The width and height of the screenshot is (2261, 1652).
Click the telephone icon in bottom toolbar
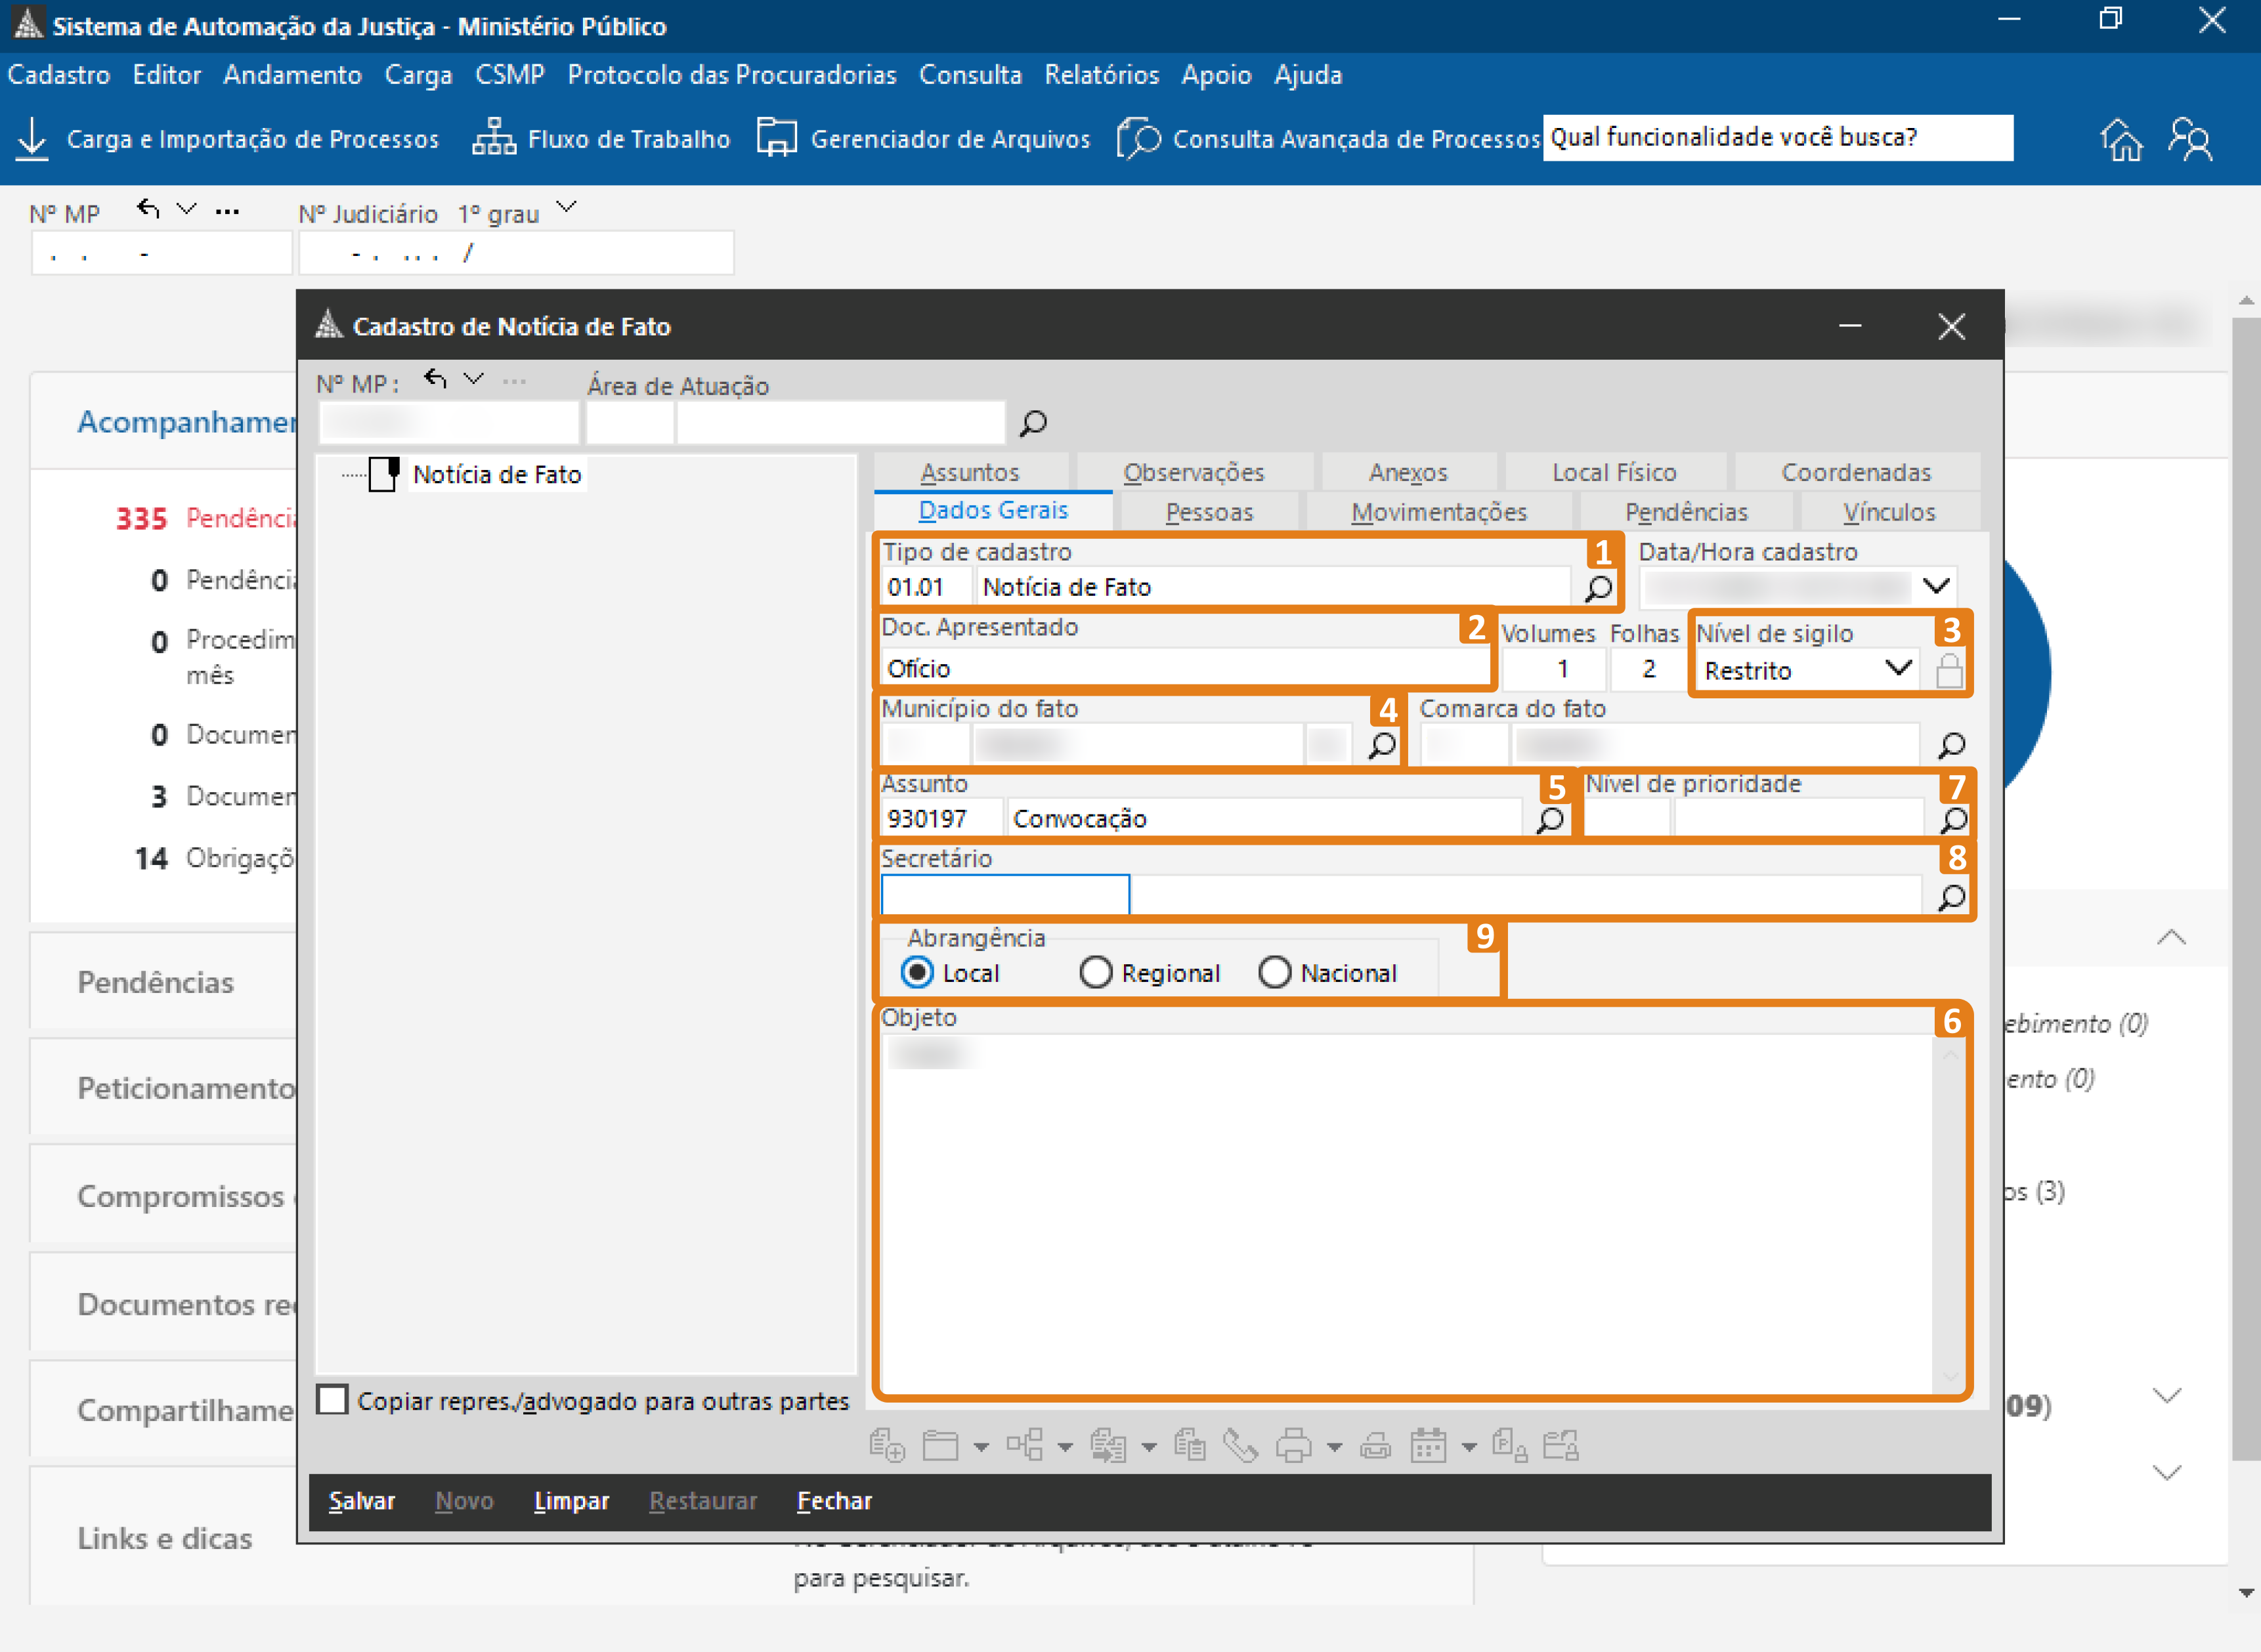(x=1240, y=1446)
